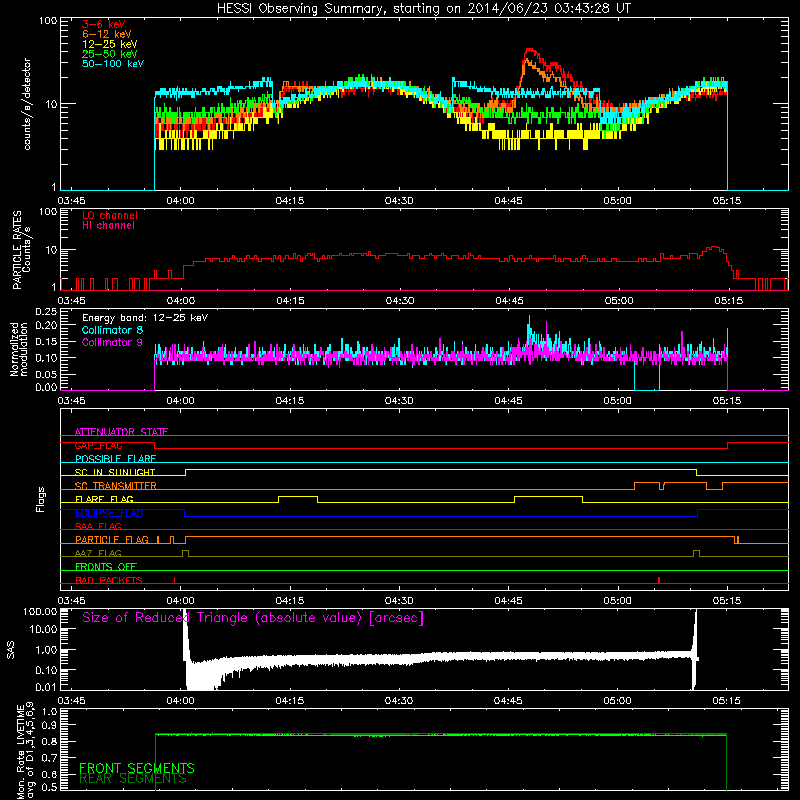Click the POSSIBLE_FLARE flag label

115,459
